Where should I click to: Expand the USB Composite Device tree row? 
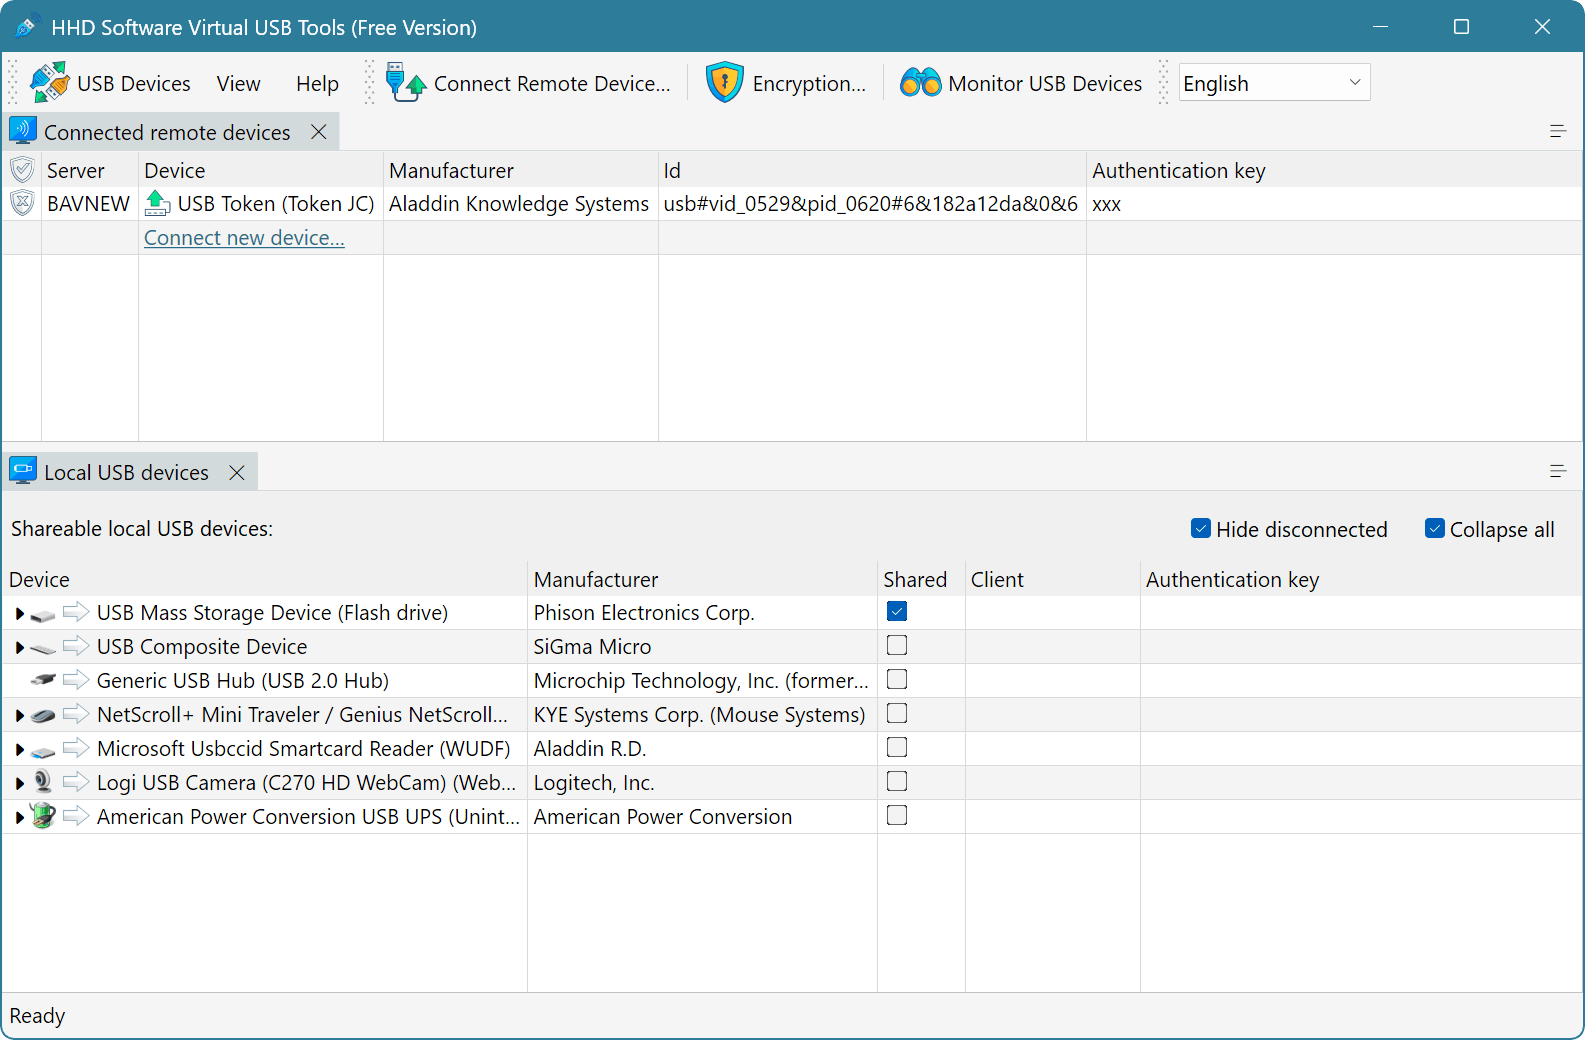click(x=19, y=648)
